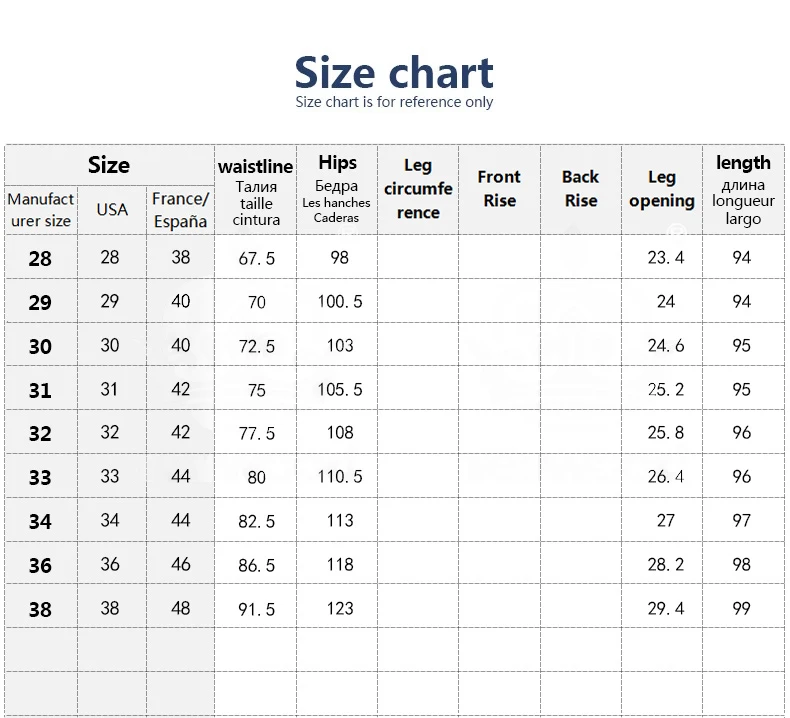Click the France/España sub-header cell
790x718 pixels.
[x=180, y=210]
